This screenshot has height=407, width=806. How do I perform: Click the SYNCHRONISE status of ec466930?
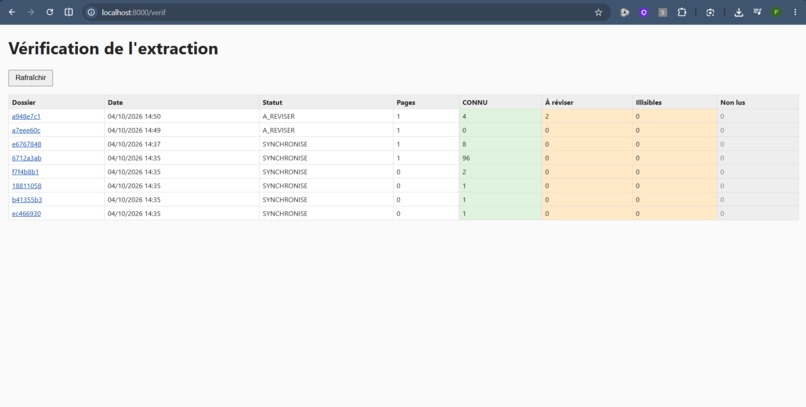[285, 214]
